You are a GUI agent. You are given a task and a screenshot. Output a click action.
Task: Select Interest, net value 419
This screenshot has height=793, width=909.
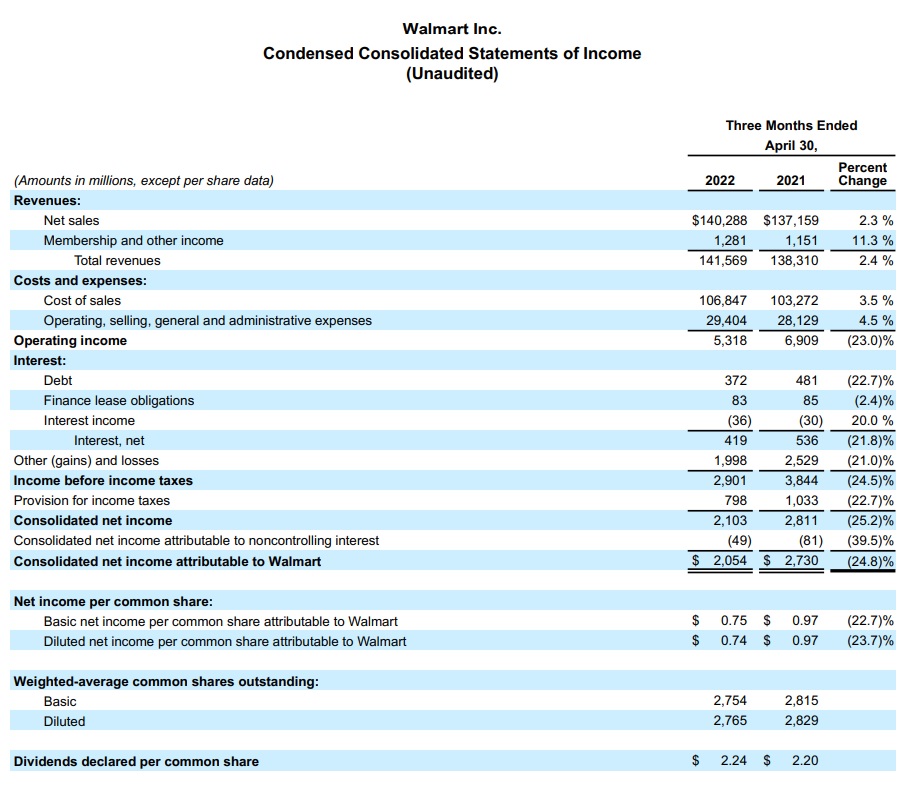(736, 441)
